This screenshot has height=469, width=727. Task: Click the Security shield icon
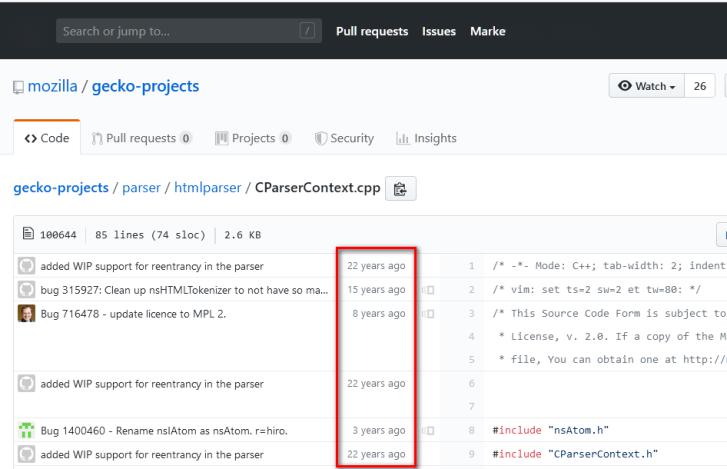[x=320, y=138]
